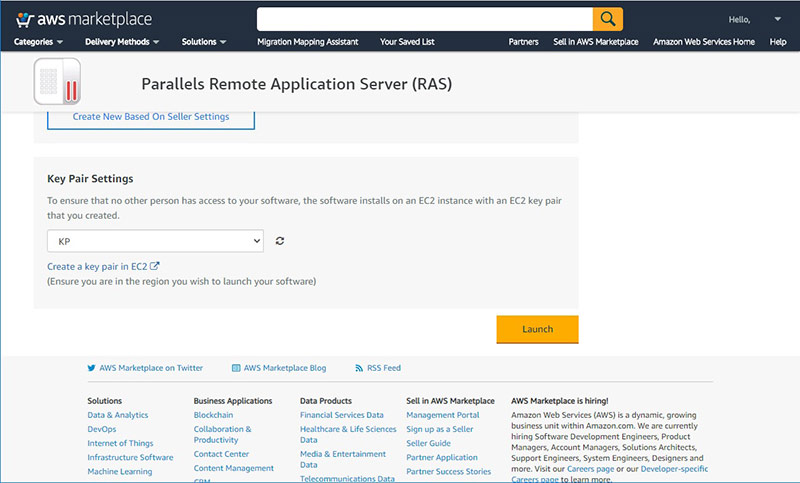Screen dimensions: 800x483
Task: Refresh the key pair list icon
Action: pyautogui.click(x=280, y=241)
